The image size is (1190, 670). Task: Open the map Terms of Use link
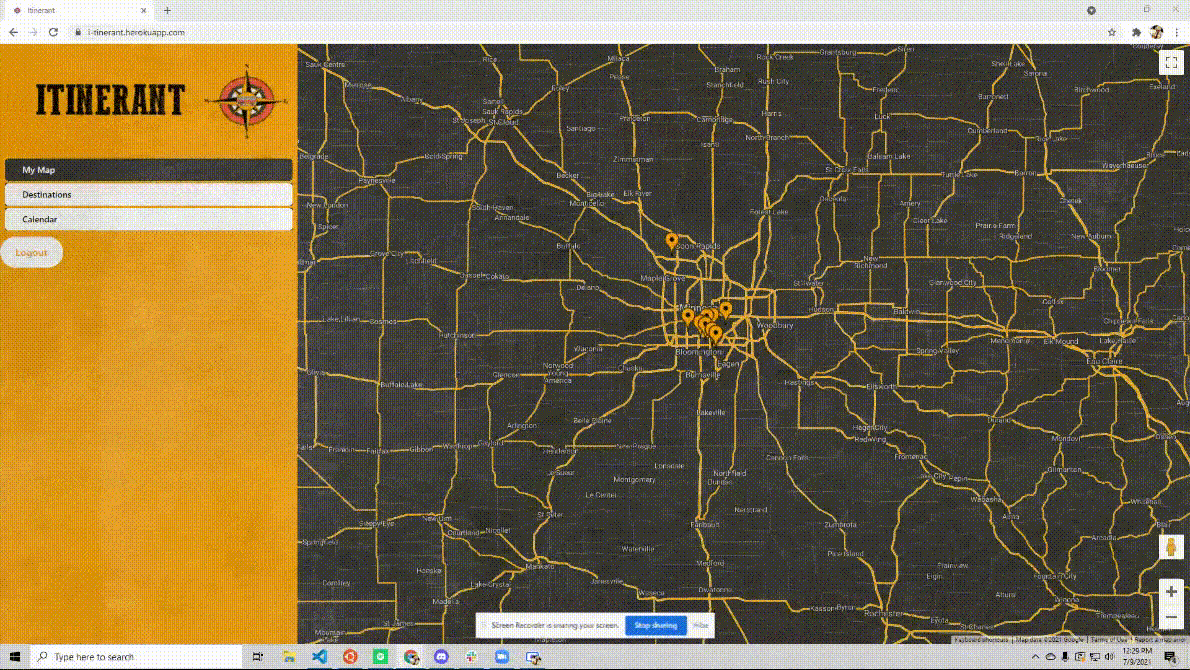(1109, 640)
